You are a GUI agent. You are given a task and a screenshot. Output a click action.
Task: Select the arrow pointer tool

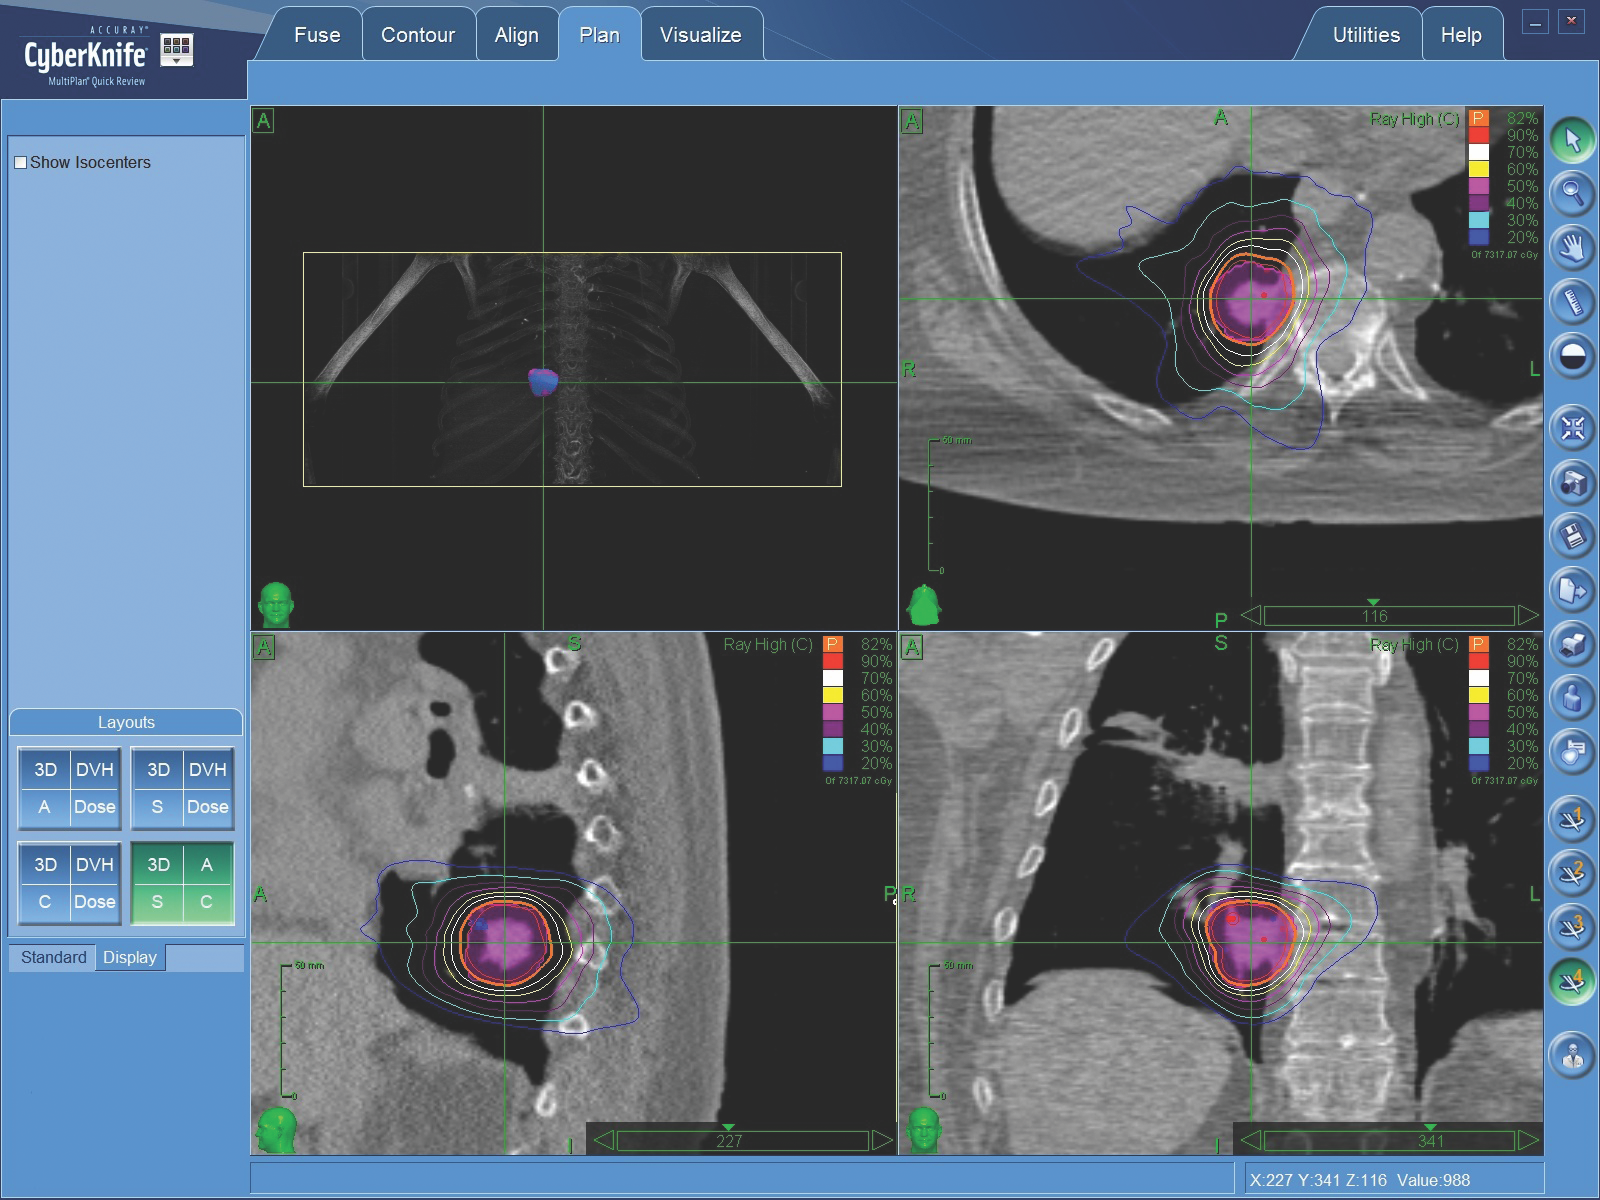[x=1572, y=139]
